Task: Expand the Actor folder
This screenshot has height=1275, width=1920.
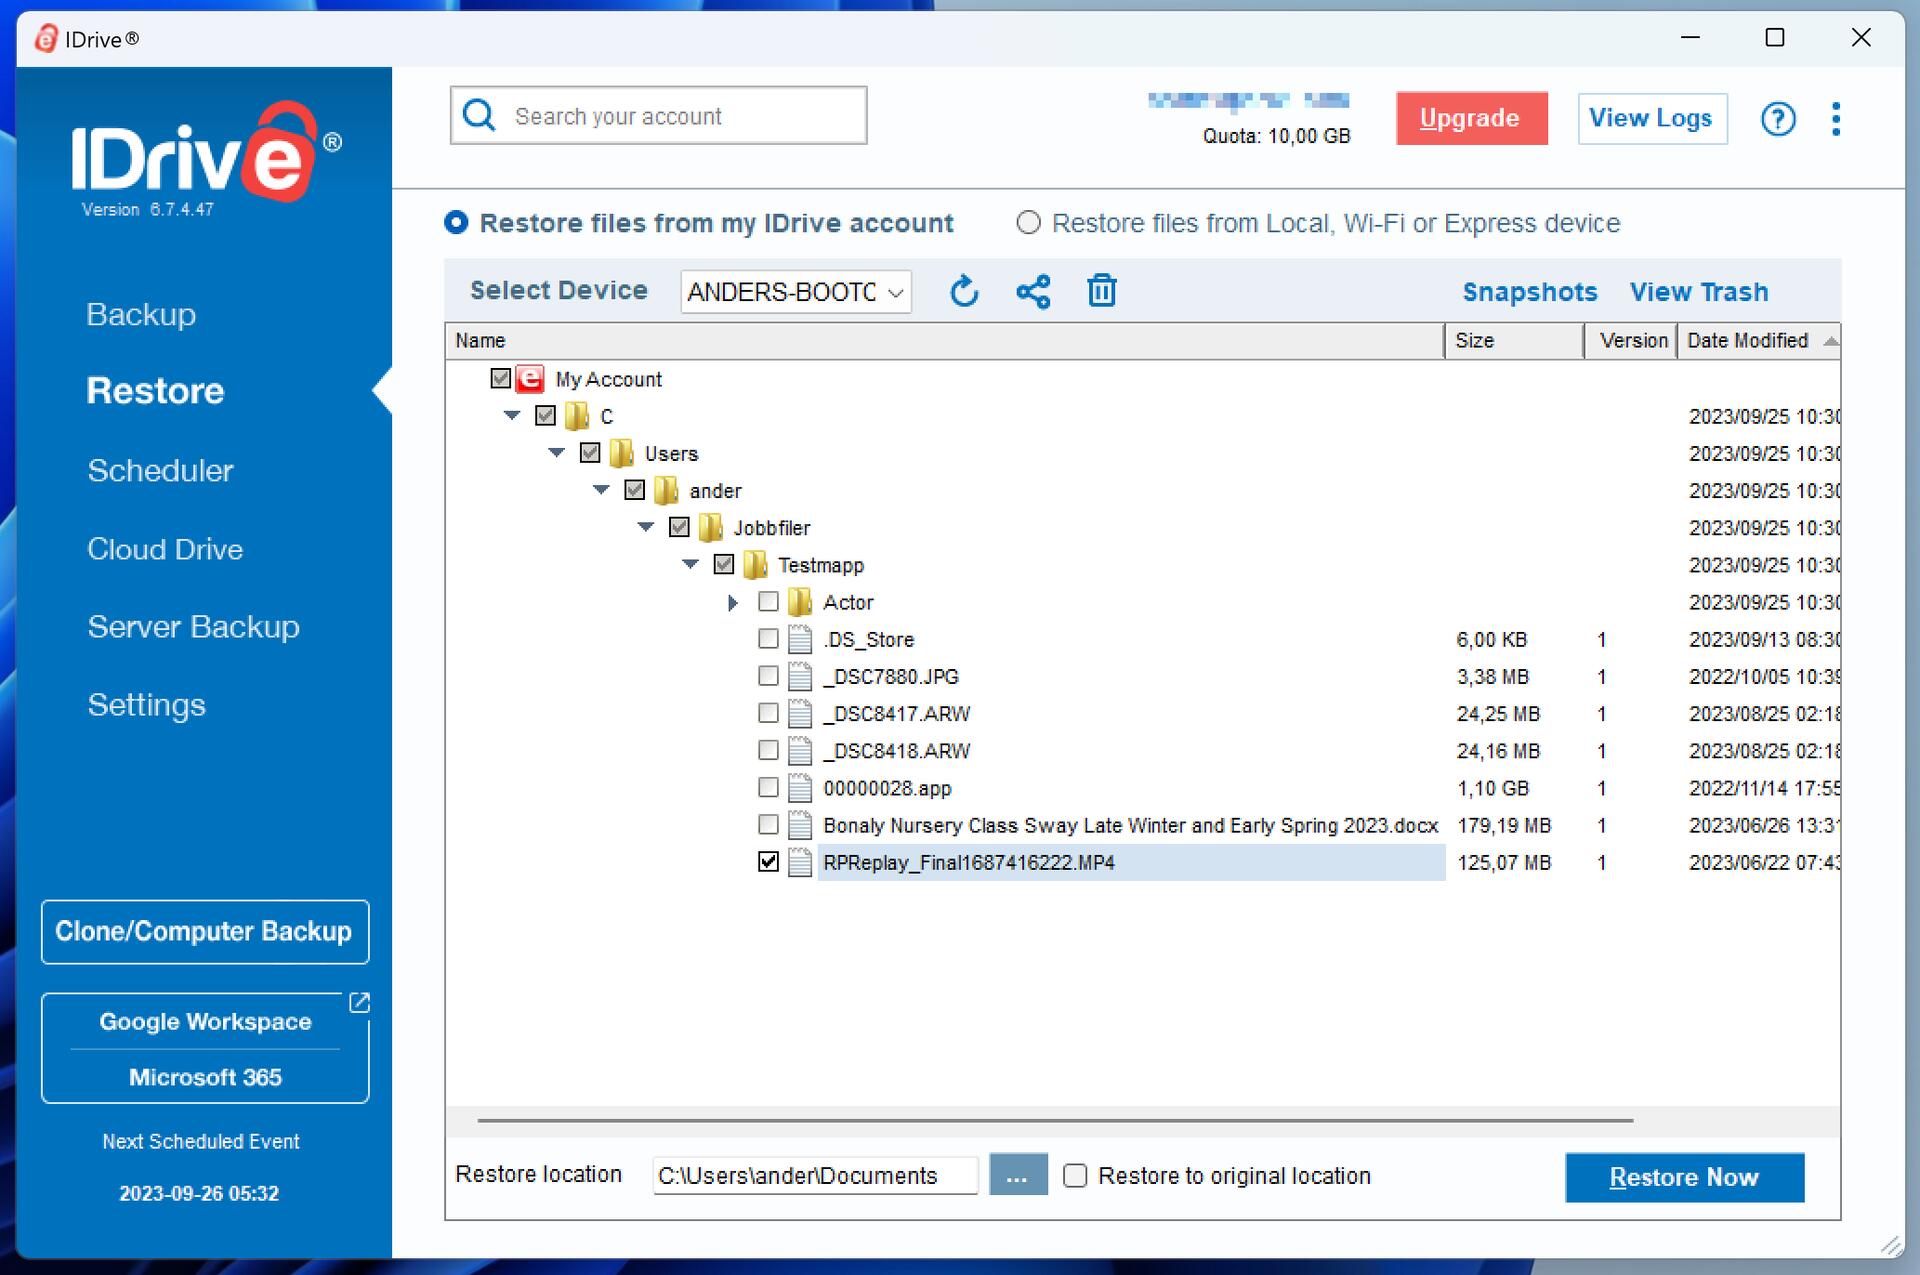Action: coord(732,603)
